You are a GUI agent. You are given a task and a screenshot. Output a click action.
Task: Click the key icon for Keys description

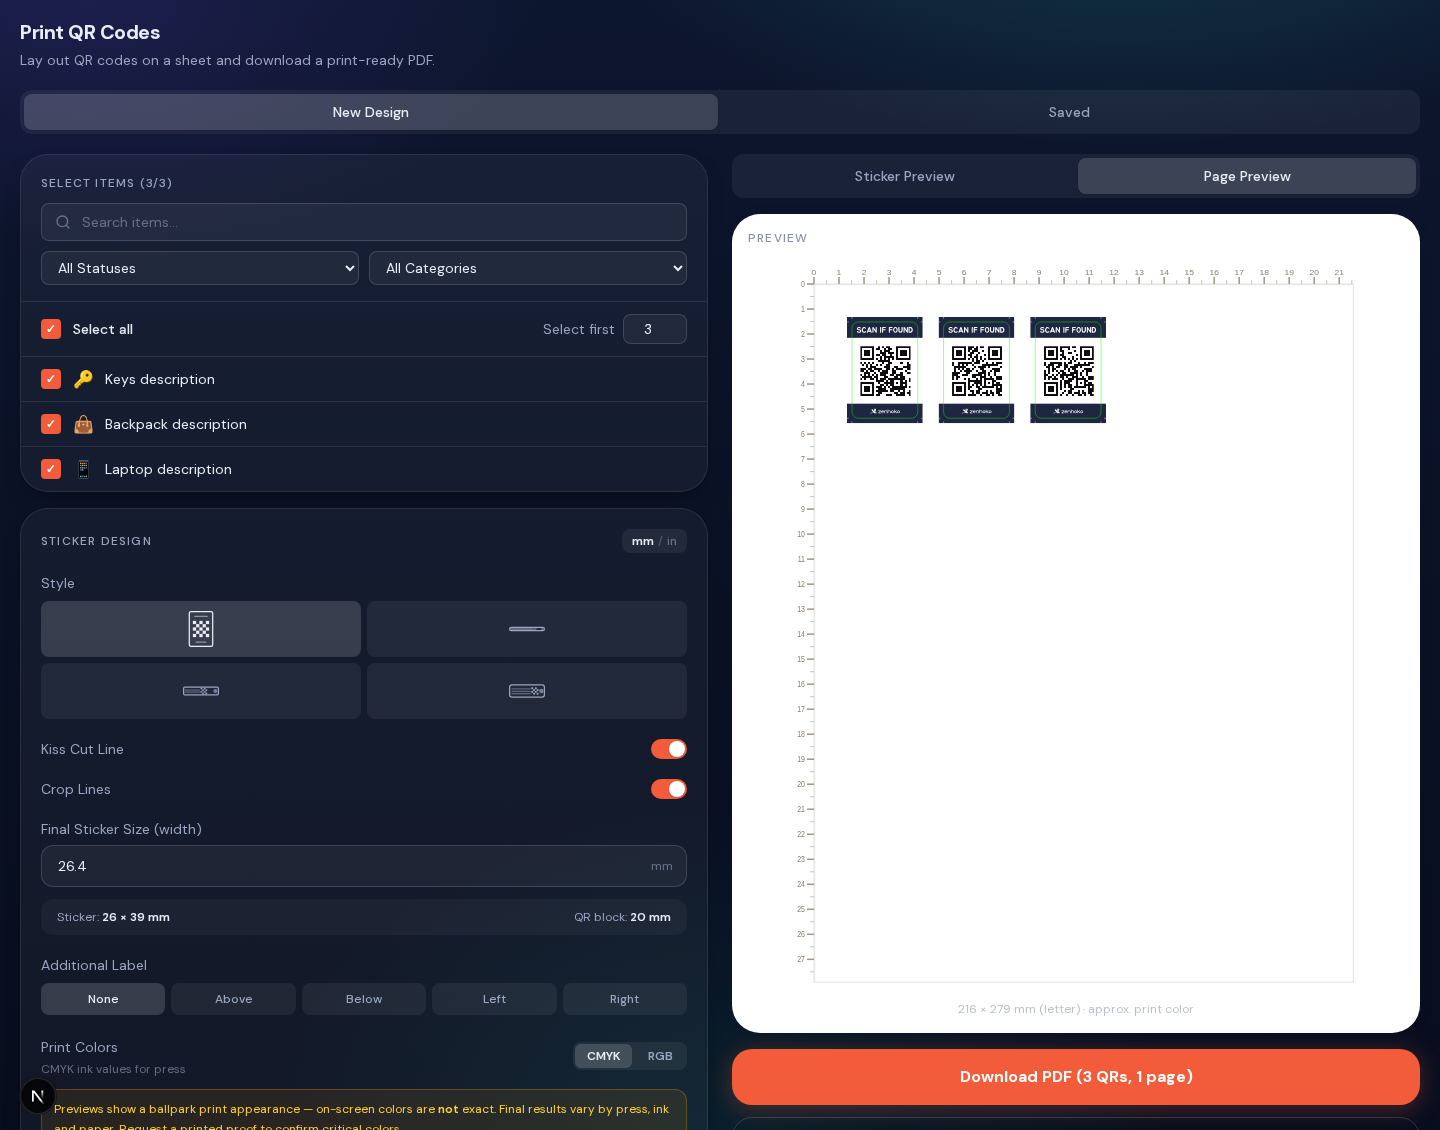click(x=84, y=379)
